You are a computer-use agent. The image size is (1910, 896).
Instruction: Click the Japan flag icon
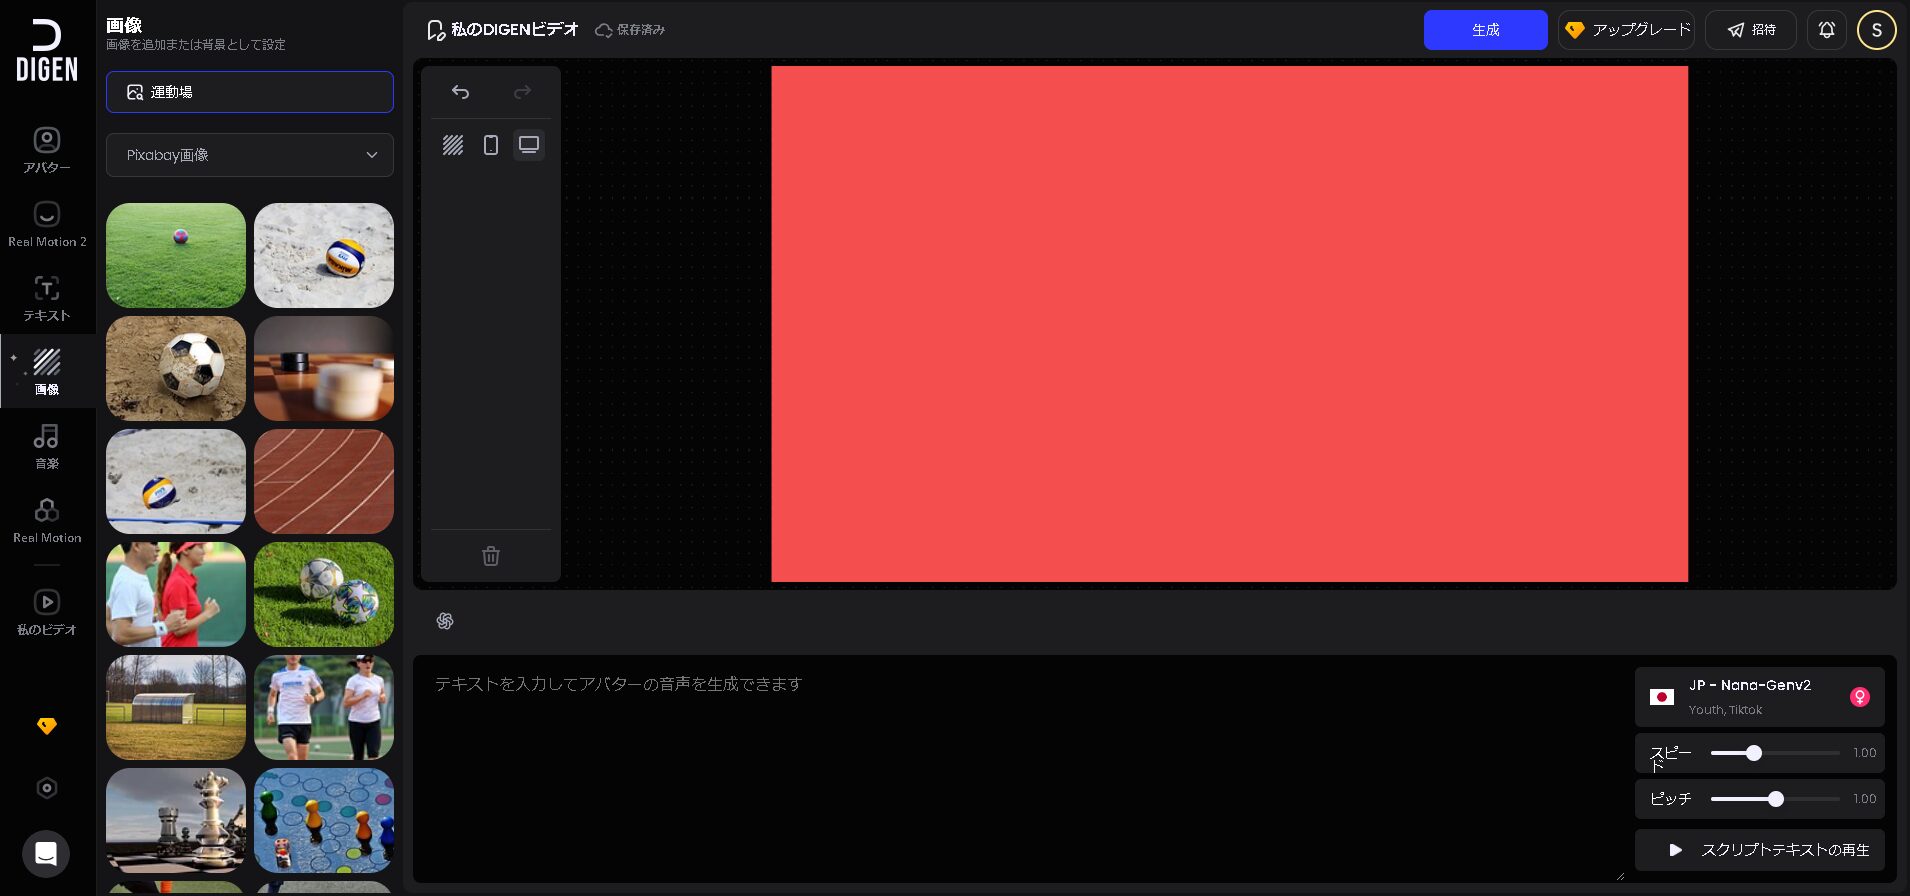pos(1662,697)
